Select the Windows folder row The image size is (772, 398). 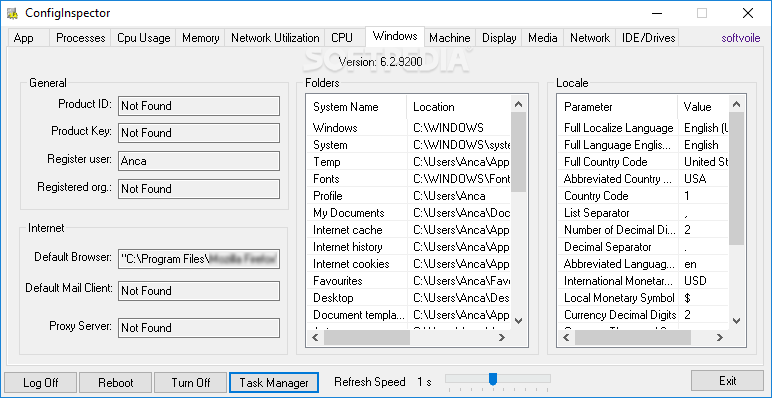[409, 128]
